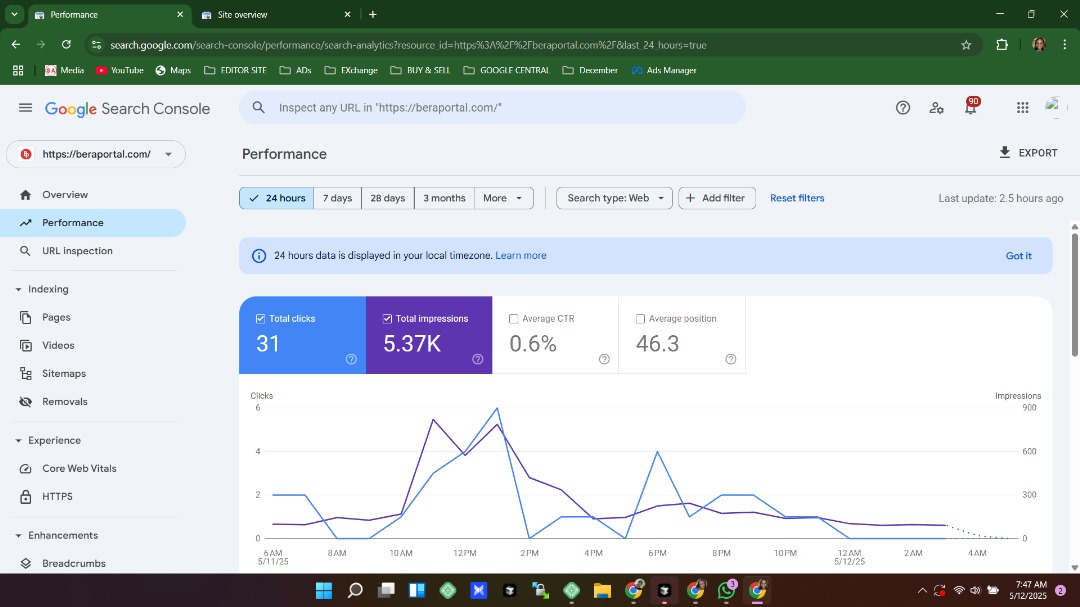The image size is (1080, 607).
Task: Open the Search type: Web dropdown
Action: pos(614,198)
